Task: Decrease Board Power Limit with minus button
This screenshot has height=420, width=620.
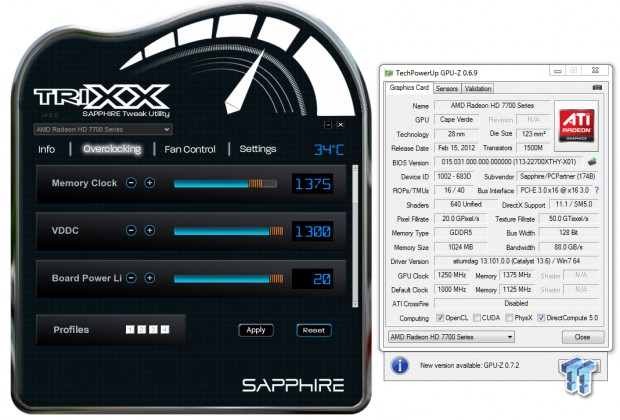Action: pos(131,278)
